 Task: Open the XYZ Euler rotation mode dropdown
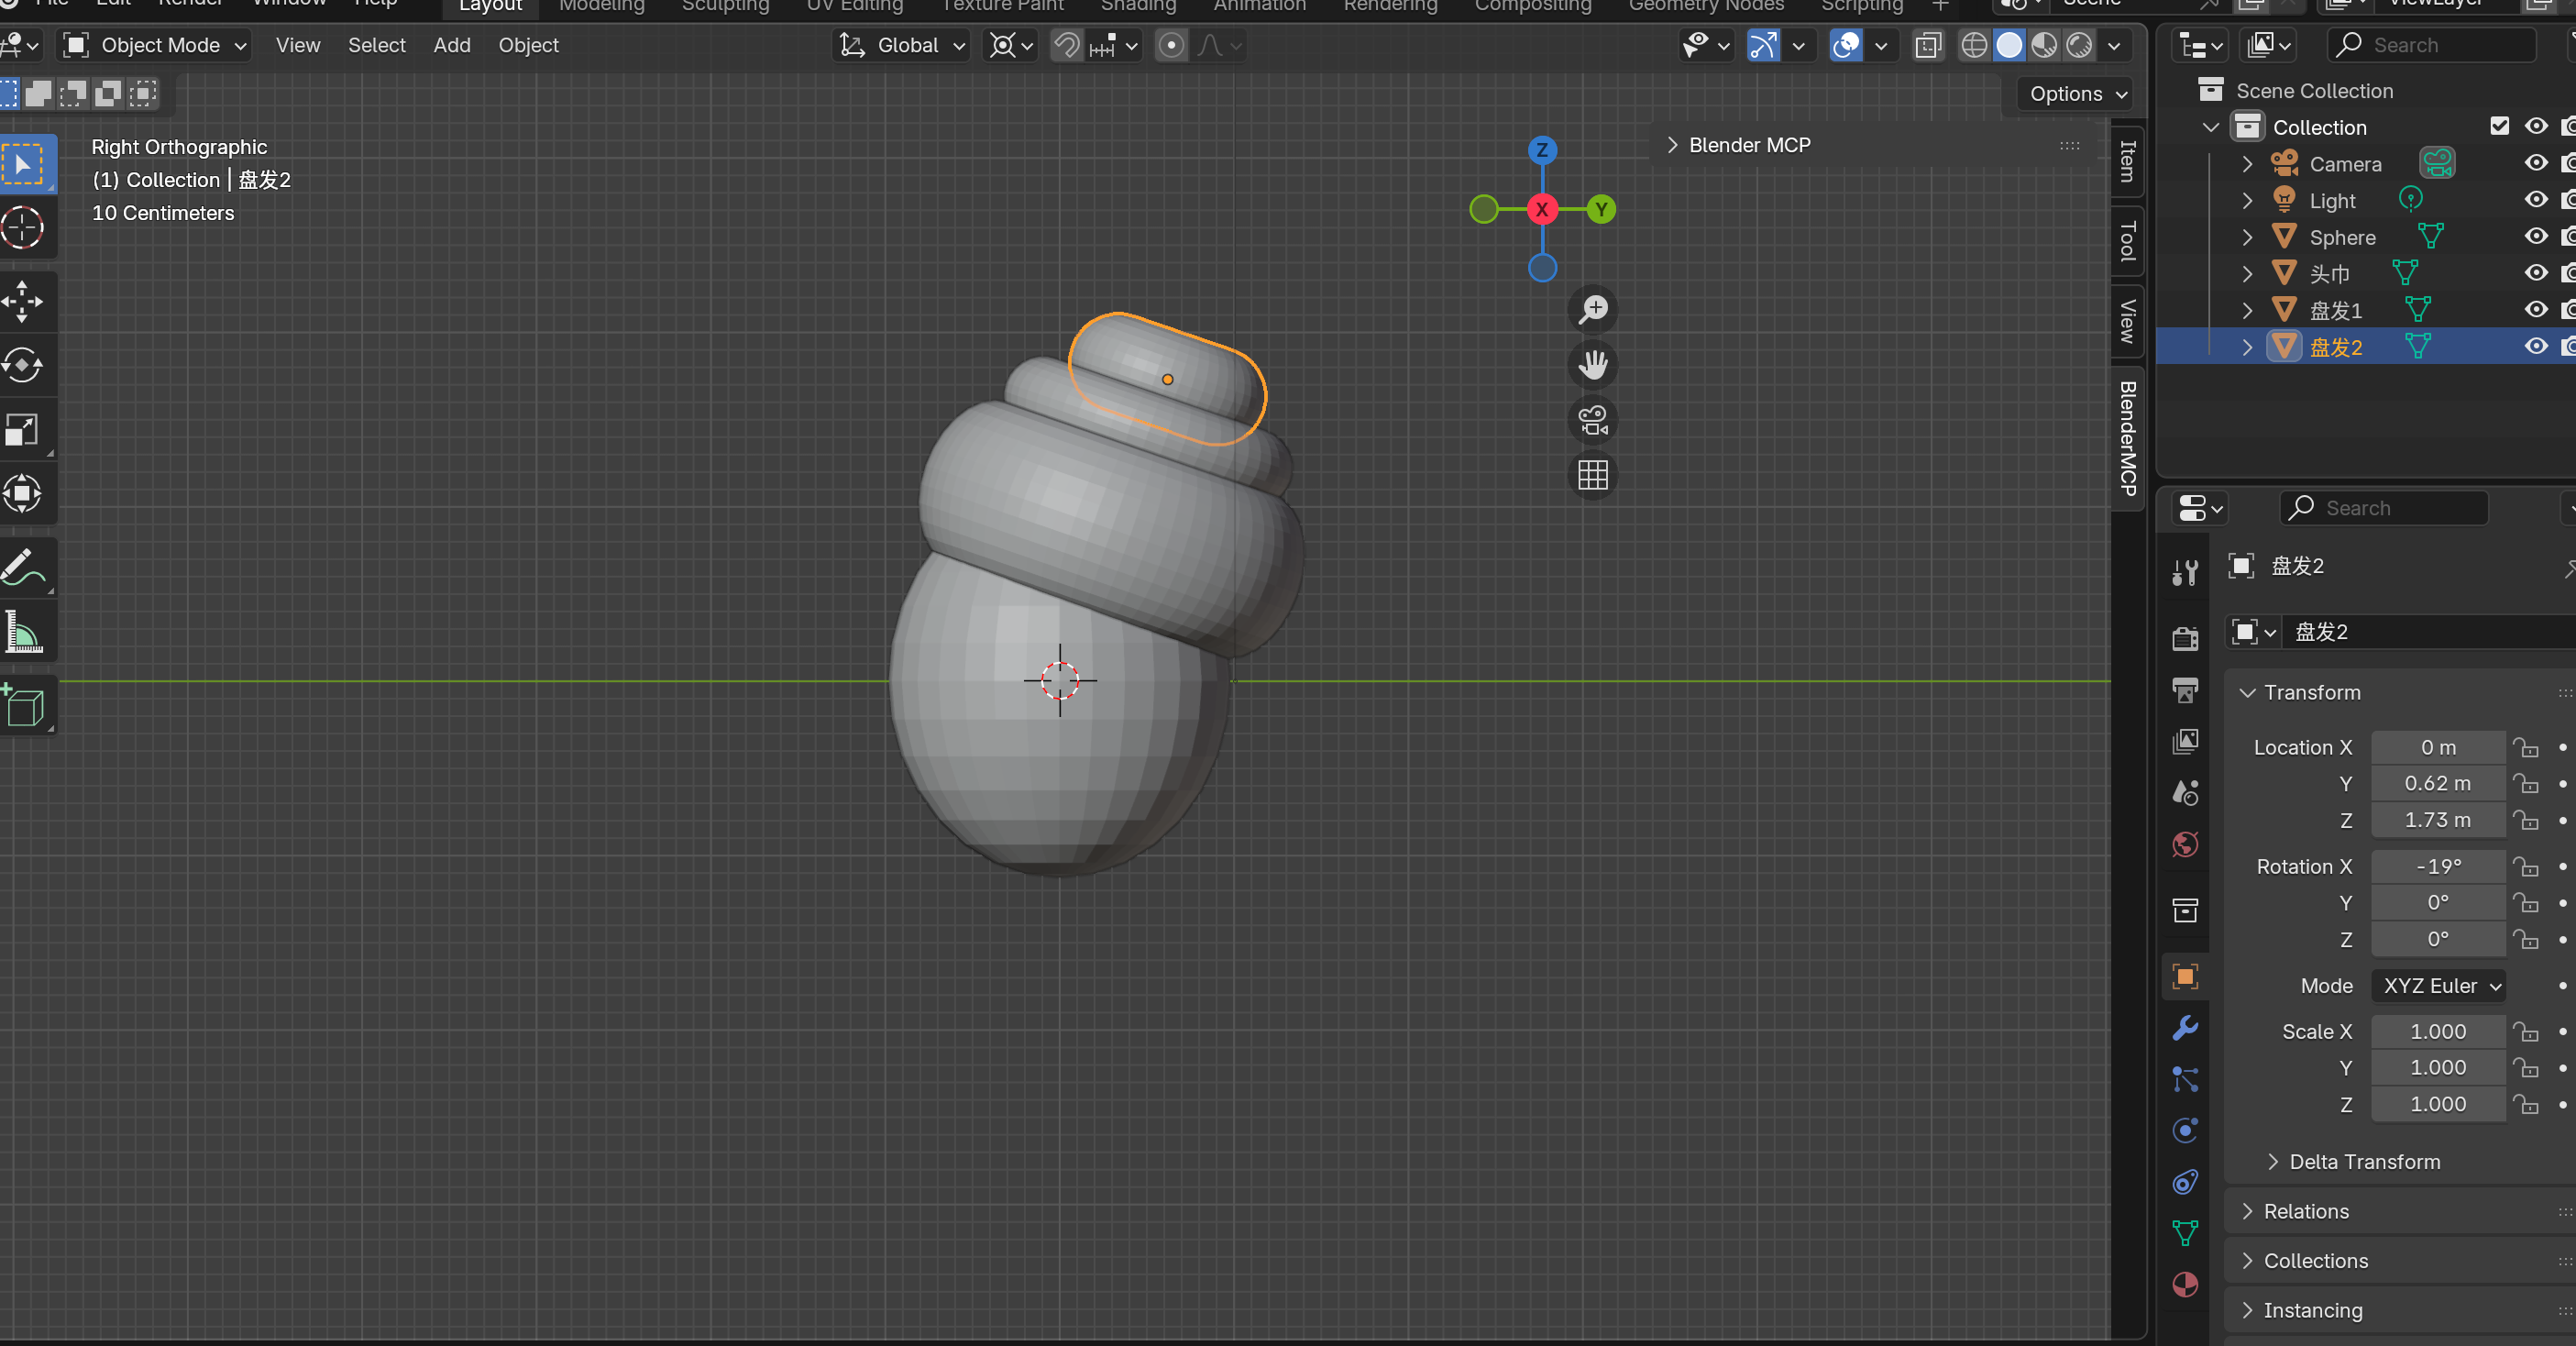coord(2439,985)
